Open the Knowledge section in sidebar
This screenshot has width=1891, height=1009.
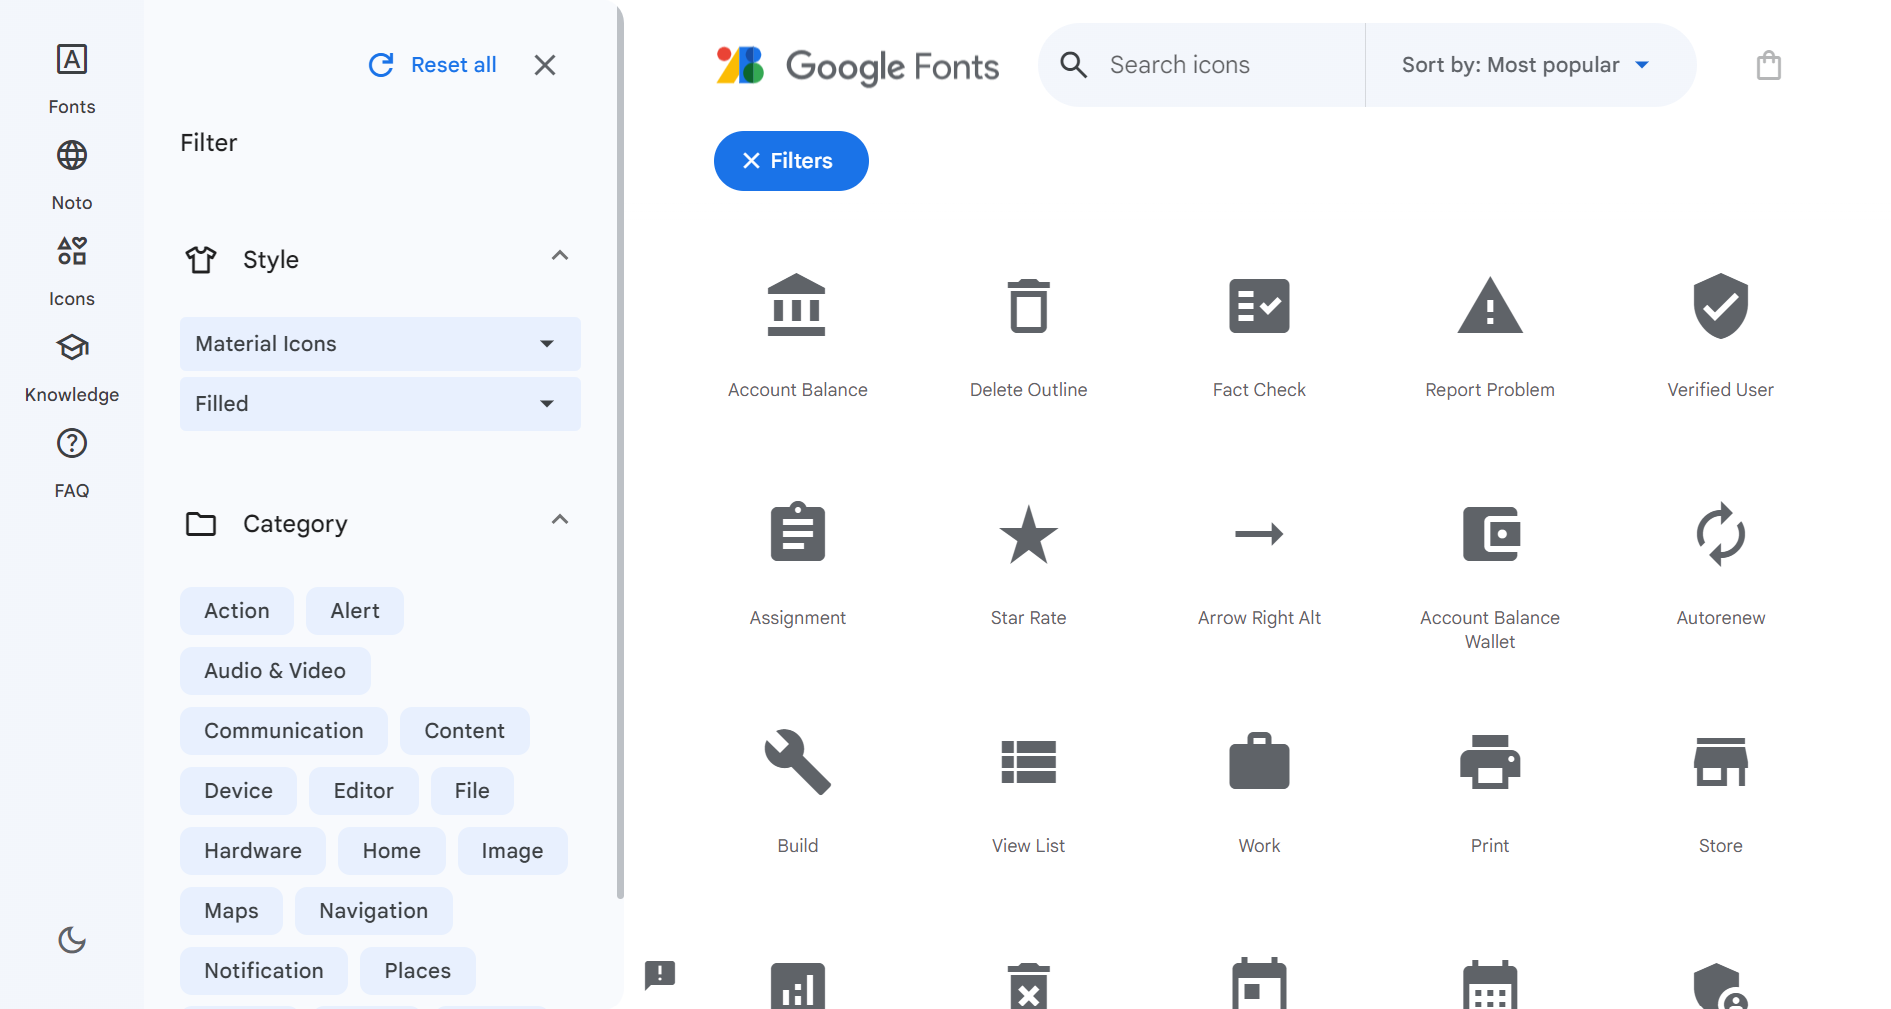coord(72,368)
